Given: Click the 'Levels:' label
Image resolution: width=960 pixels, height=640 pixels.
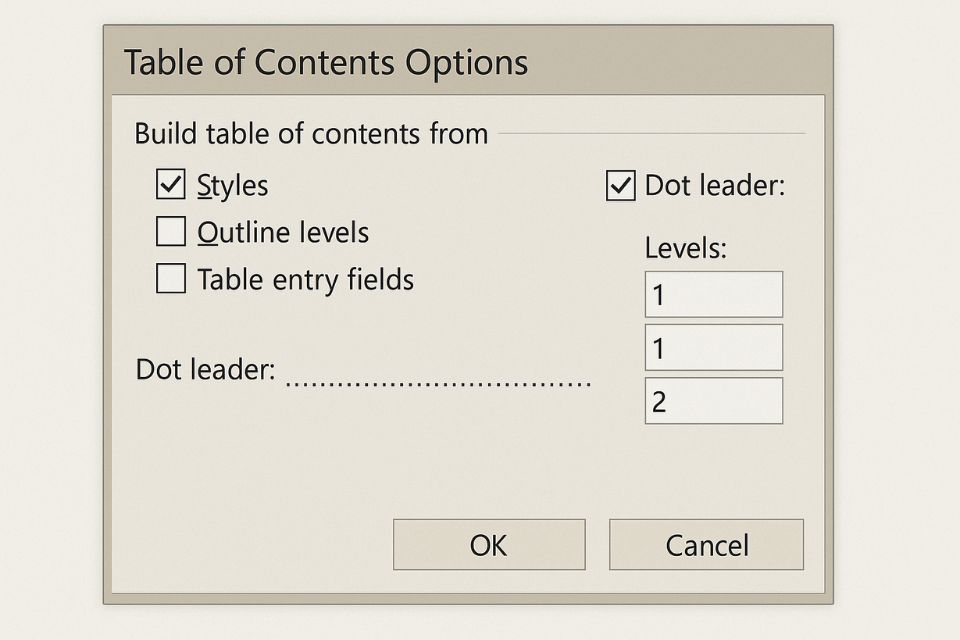Looking at the screenshot, I should (685, 248).
